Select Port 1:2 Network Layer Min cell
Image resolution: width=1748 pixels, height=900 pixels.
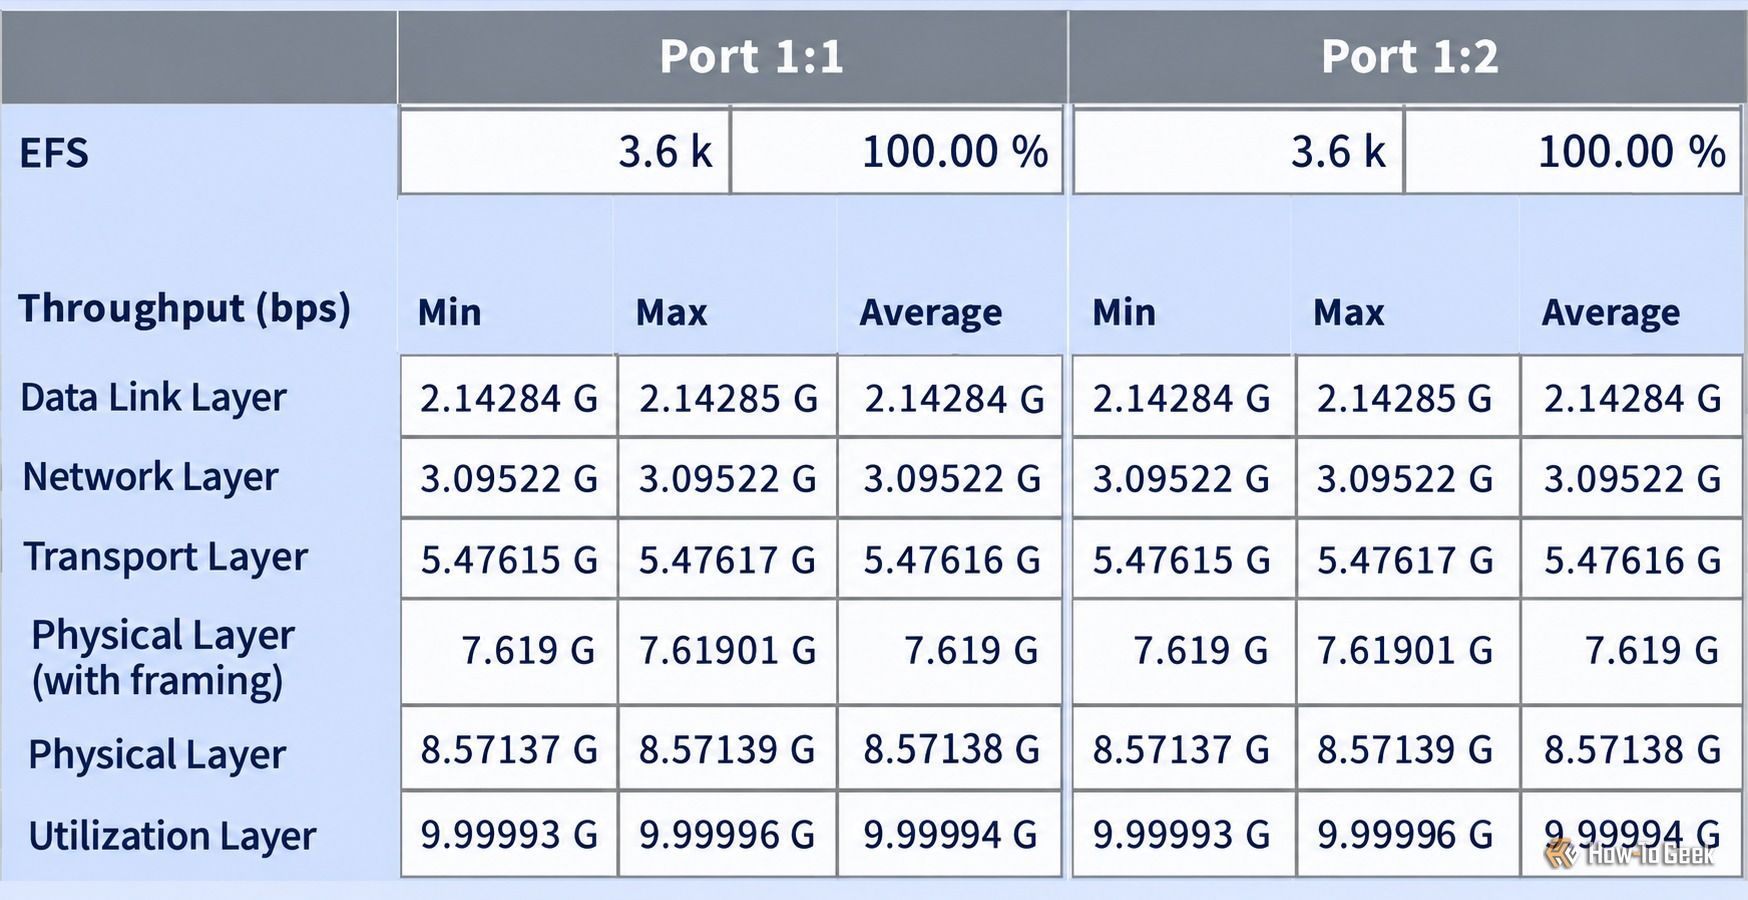pos(1183,478)
